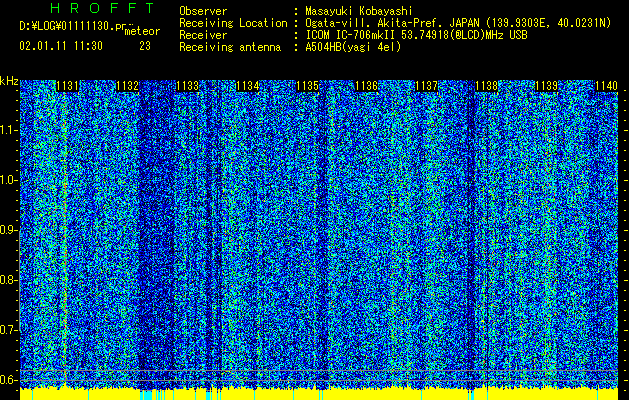Click the meteor label
This screenshot has width=629, height=400.
142,31
